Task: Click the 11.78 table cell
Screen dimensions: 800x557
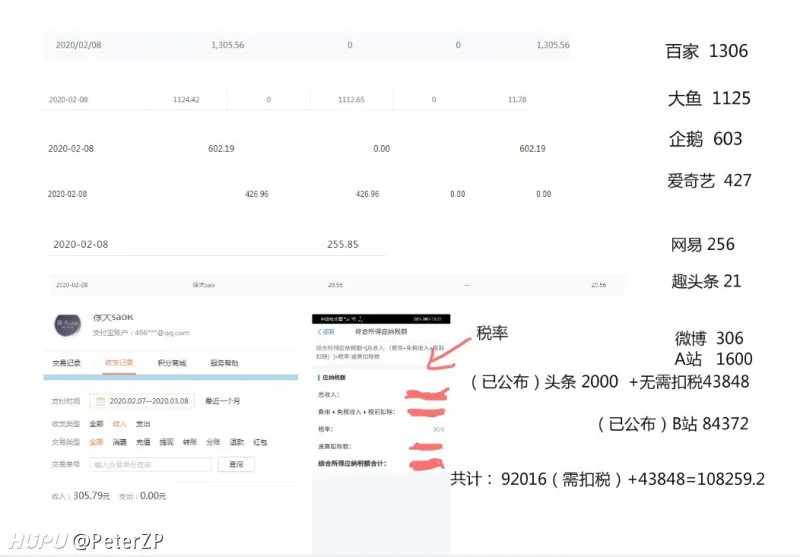Action: tap(517, 99)
